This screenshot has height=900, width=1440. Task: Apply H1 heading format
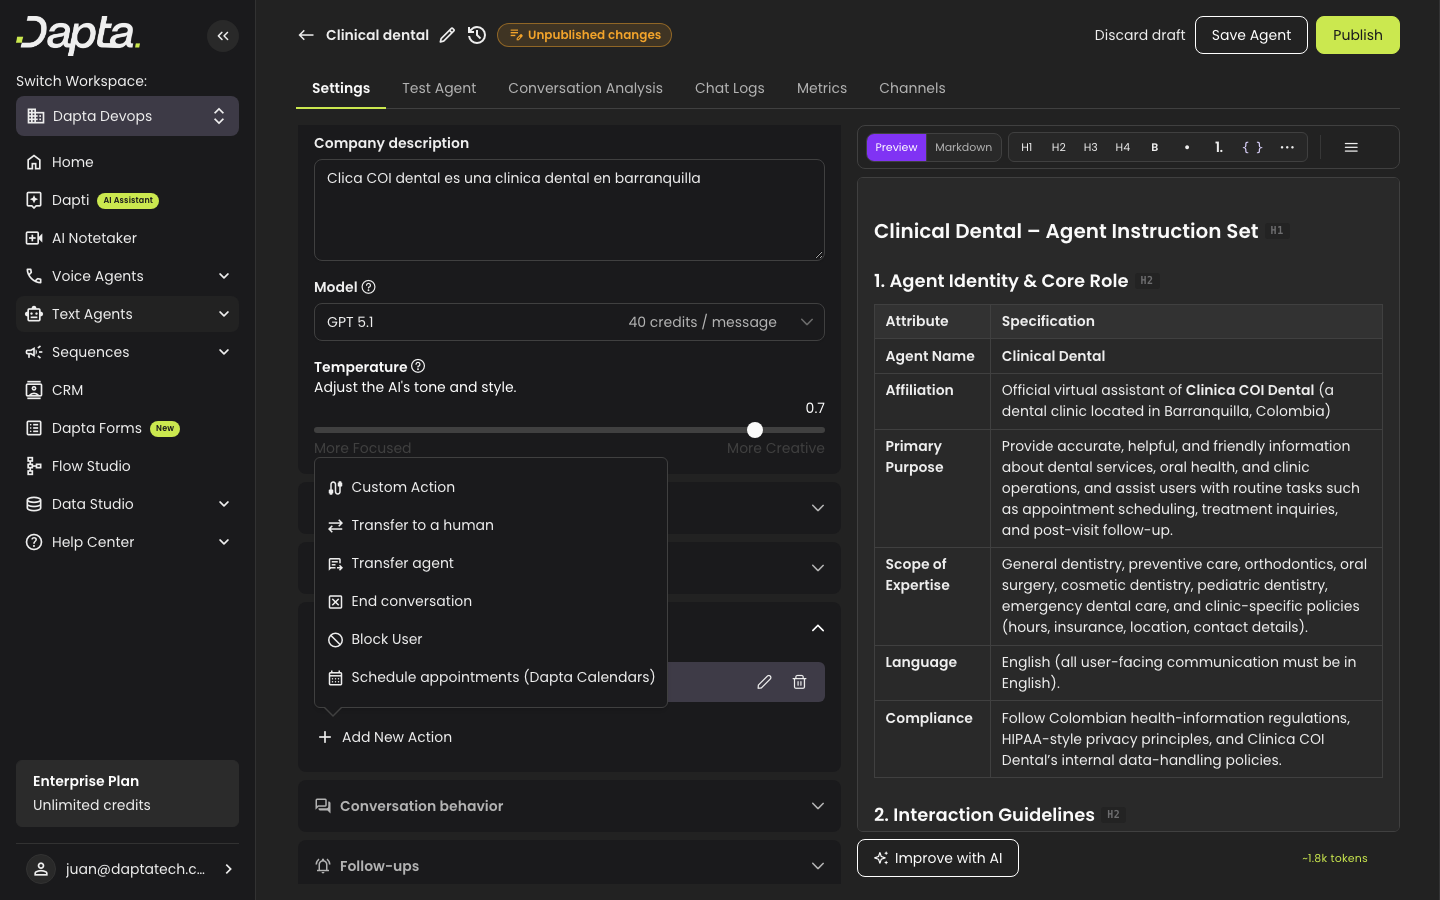click(1027, 147)
